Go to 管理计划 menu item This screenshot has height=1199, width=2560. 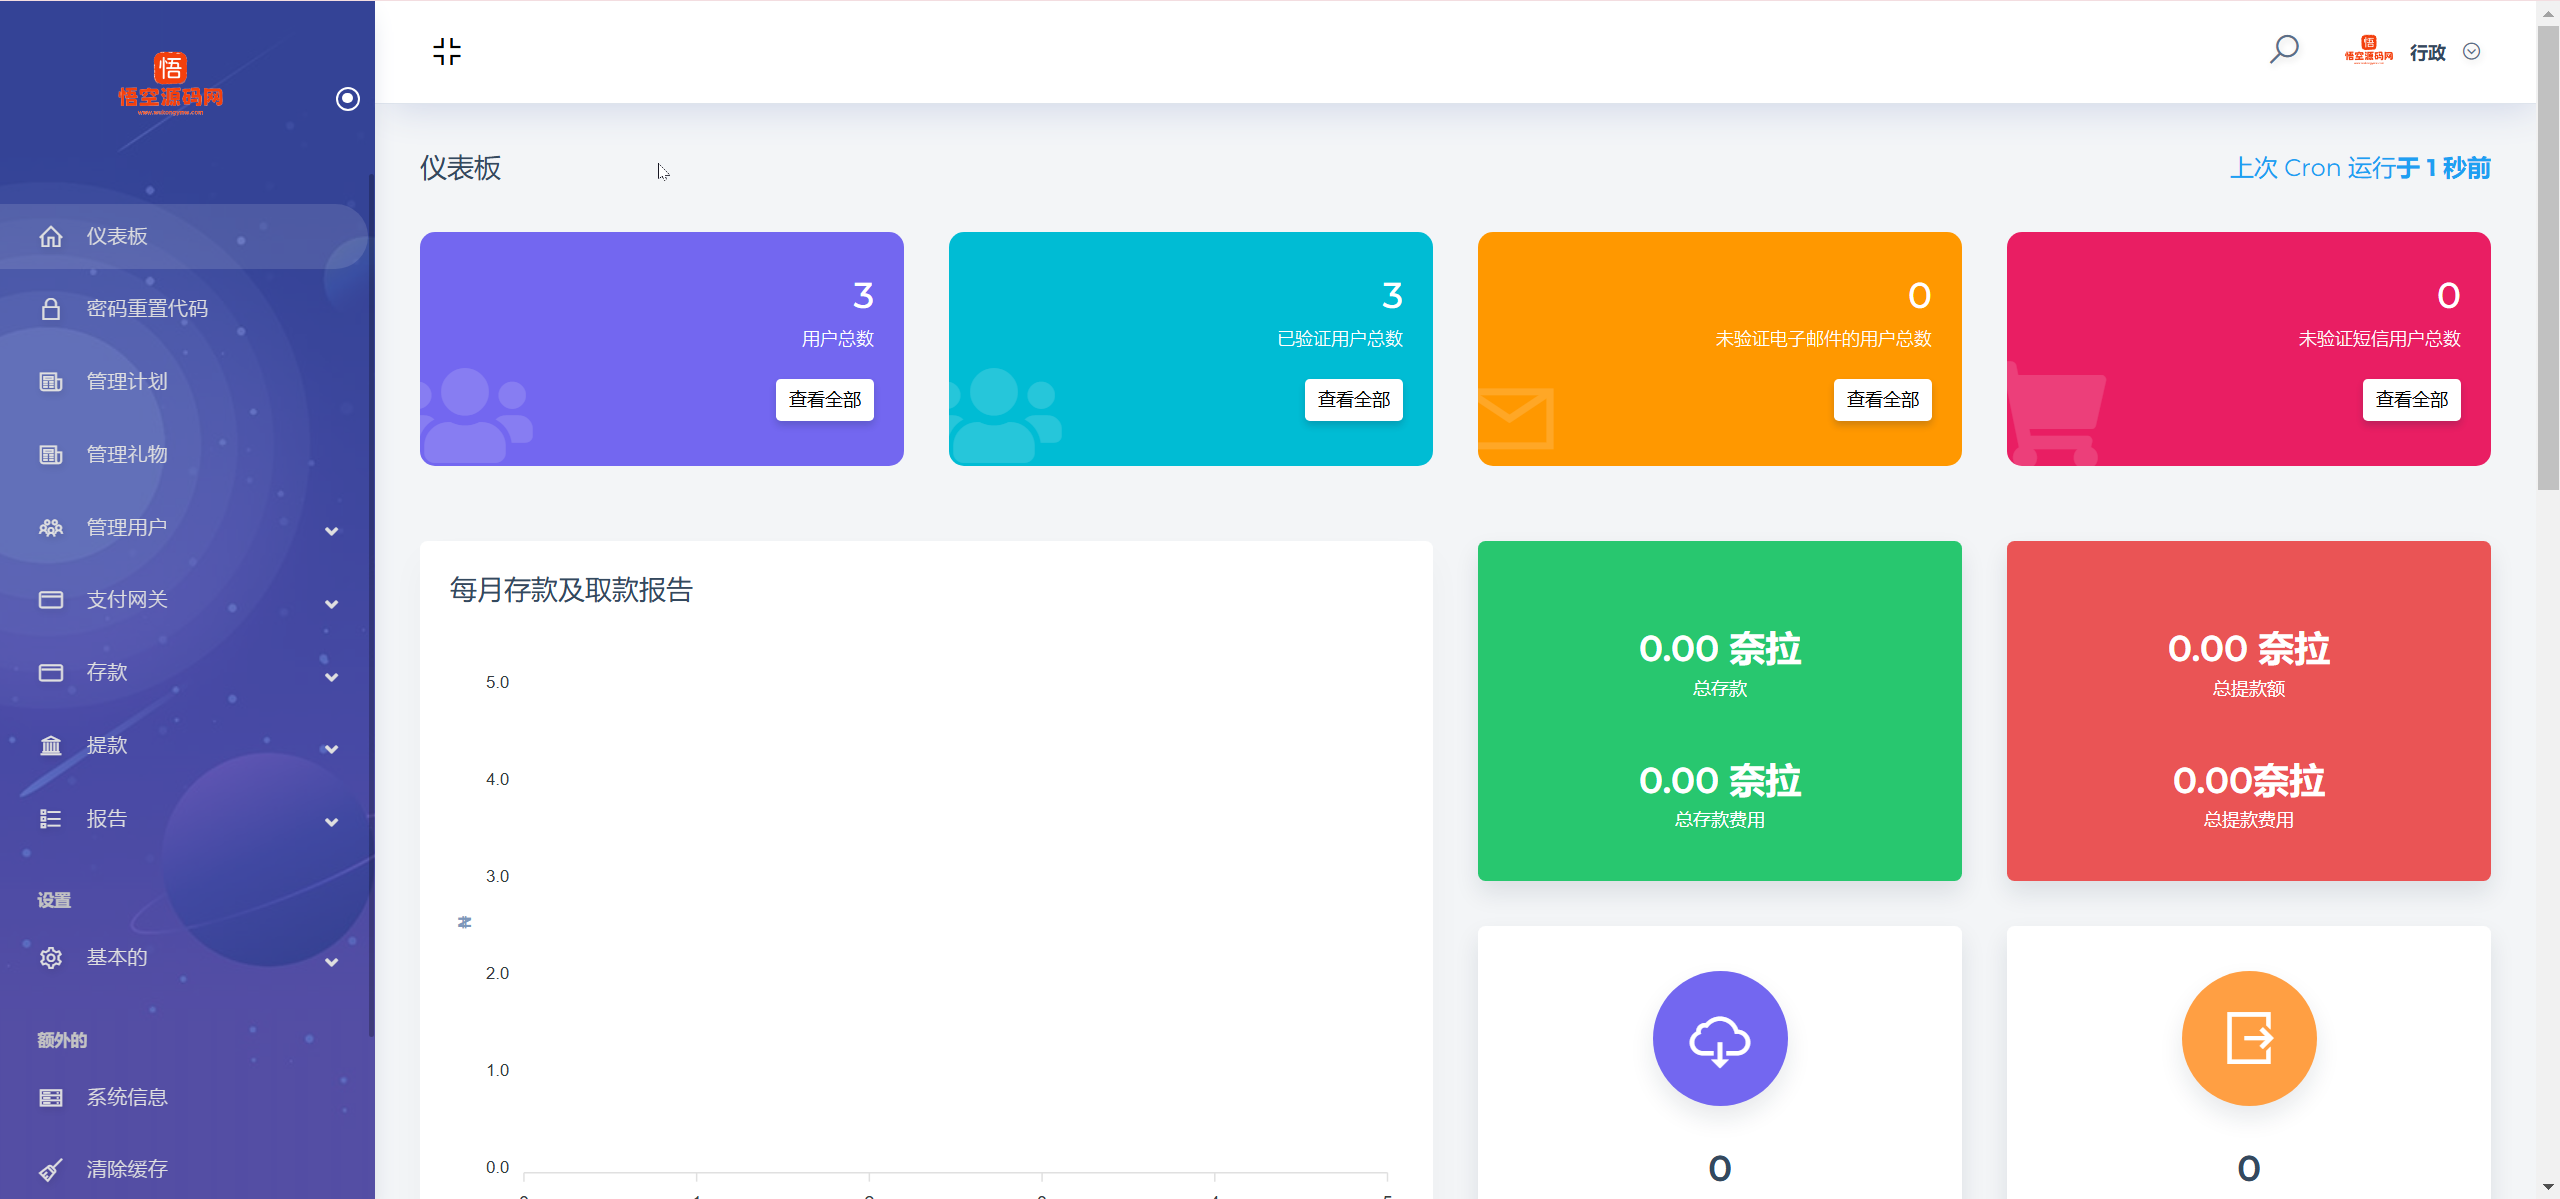click(x=184, y=382)
